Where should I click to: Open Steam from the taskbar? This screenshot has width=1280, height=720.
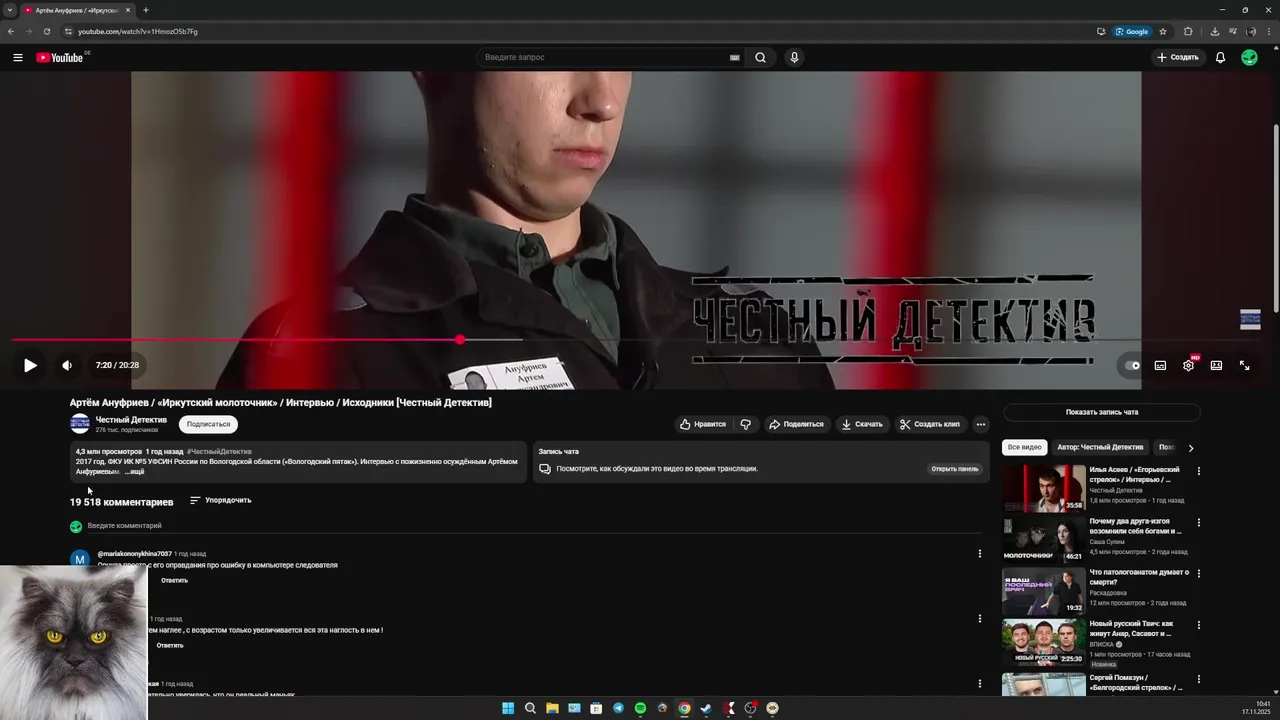pyautogui.click(x=706, y=708)
